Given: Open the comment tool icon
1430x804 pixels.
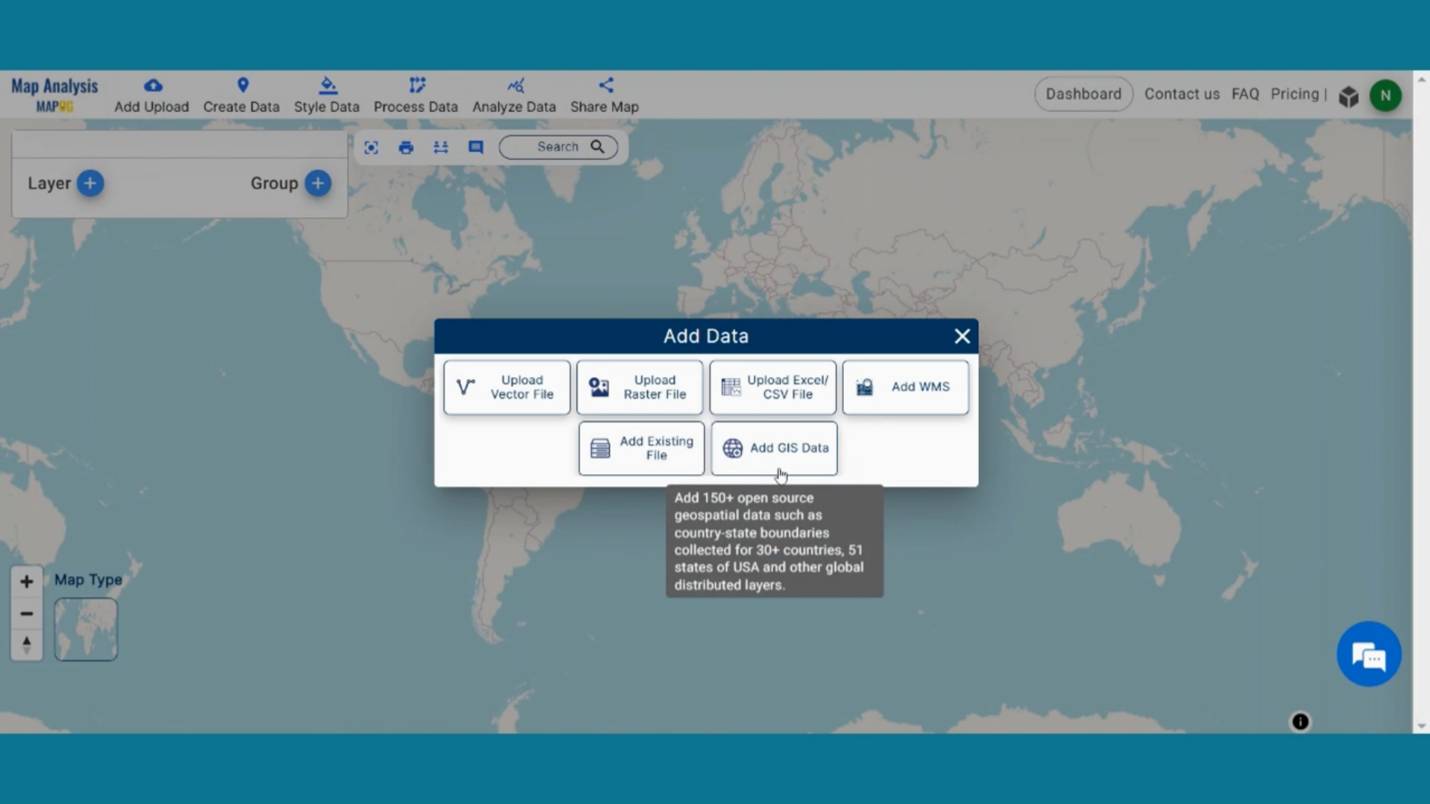Looking at the screenshot, I should (476, 147).
